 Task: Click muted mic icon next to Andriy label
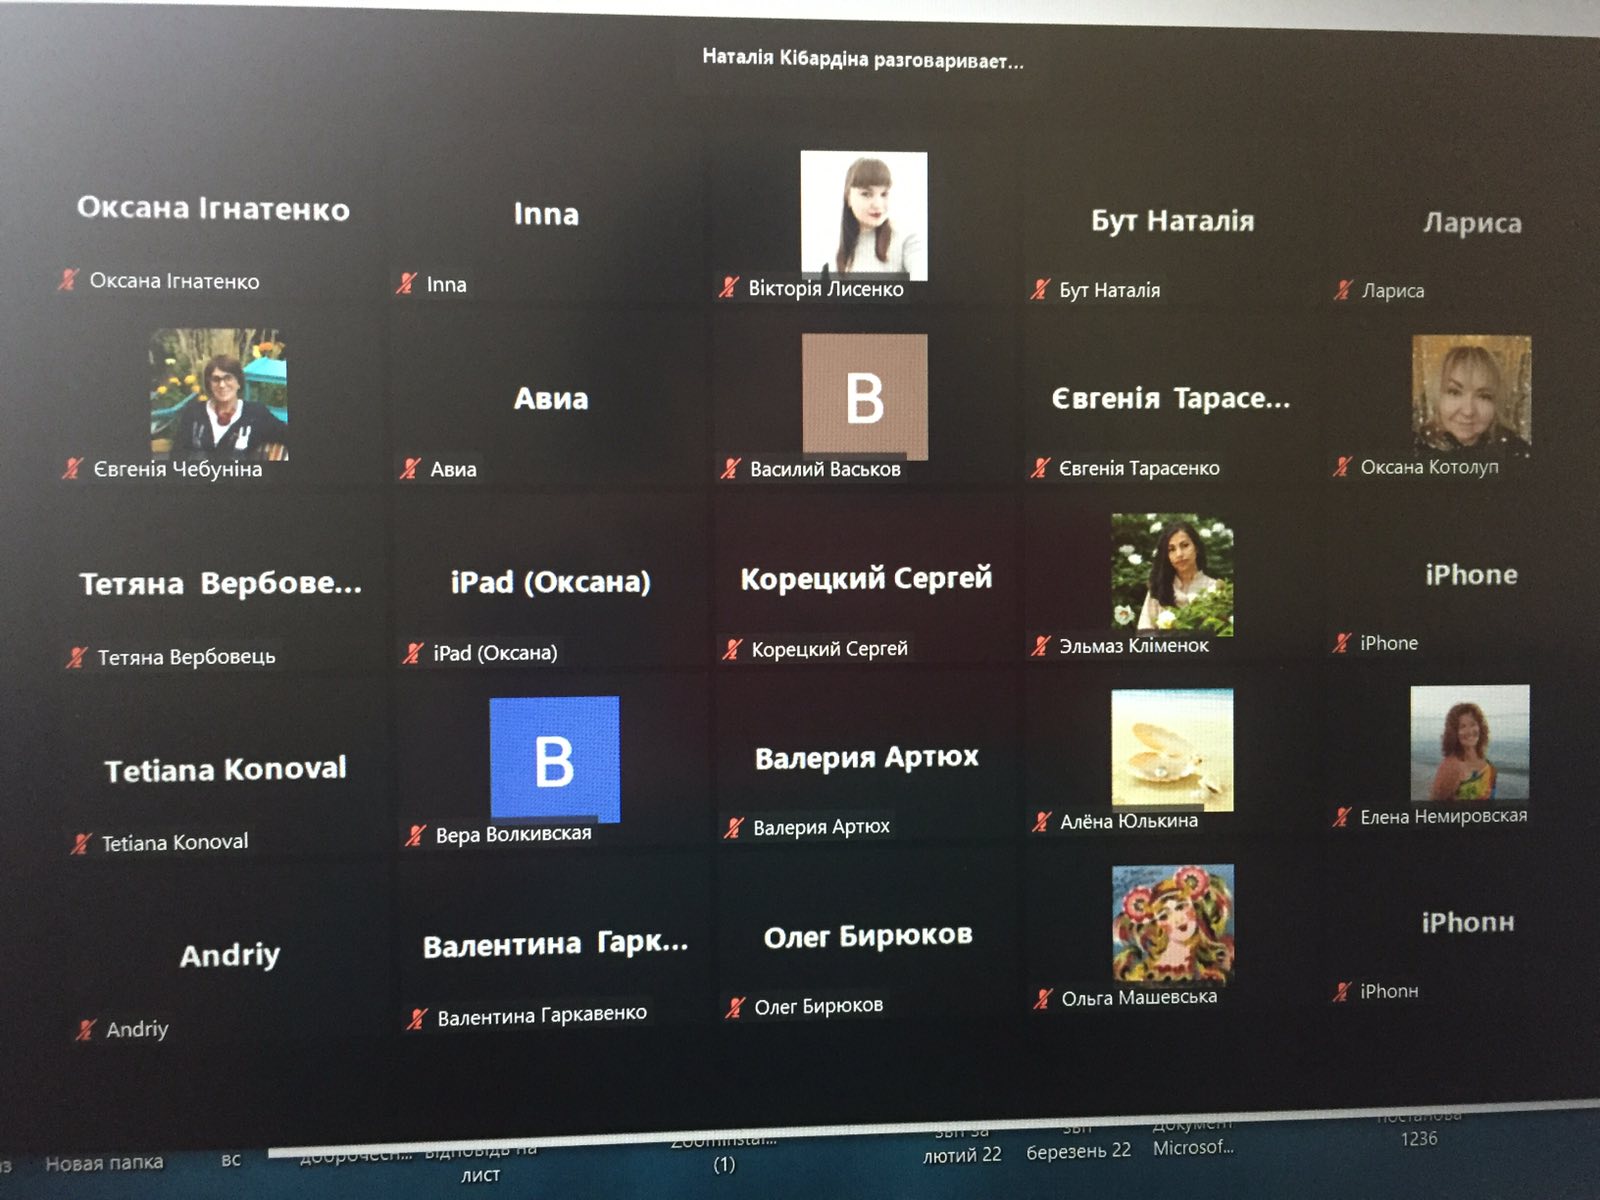[x=87, y=1029]
